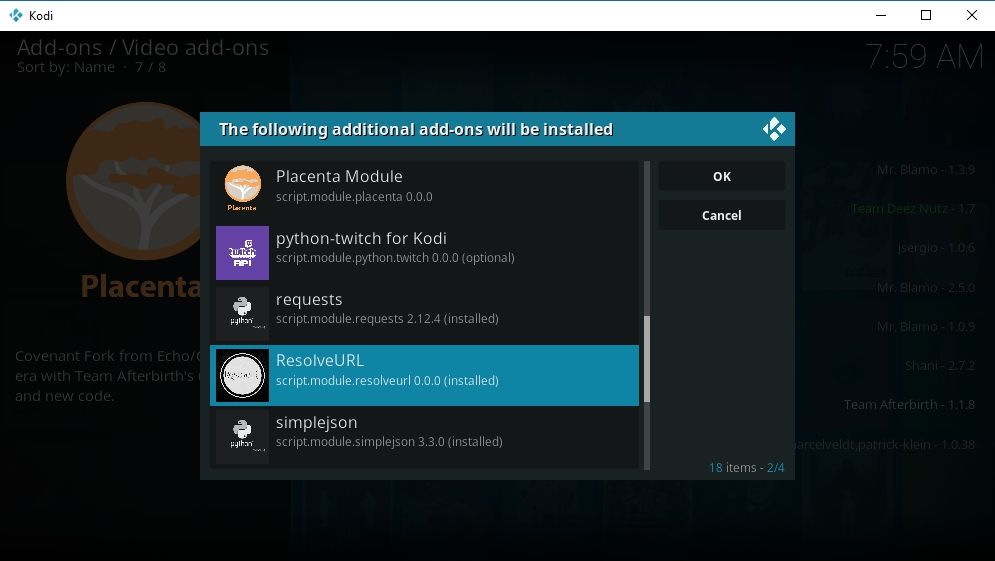Image resolution: width=995 pixels, height=561 pixels.
Task: Click Mr. Blamo - 1.0.9 in background list
Action: click(925, 327)
